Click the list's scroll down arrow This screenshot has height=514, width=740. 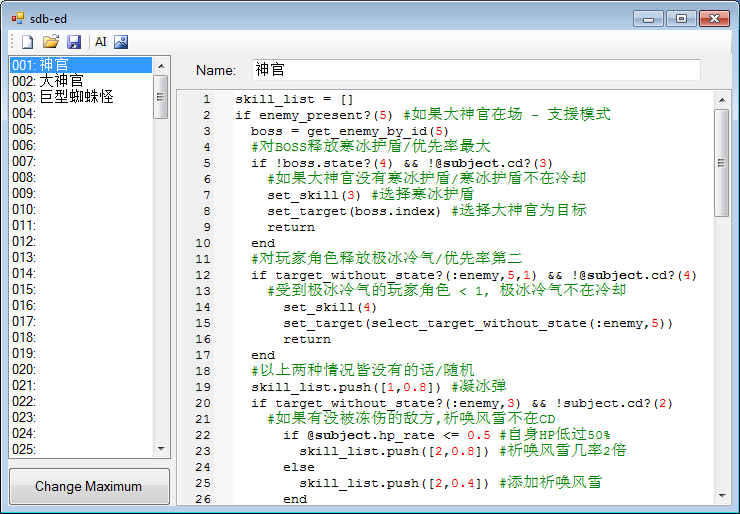point(161,448)
